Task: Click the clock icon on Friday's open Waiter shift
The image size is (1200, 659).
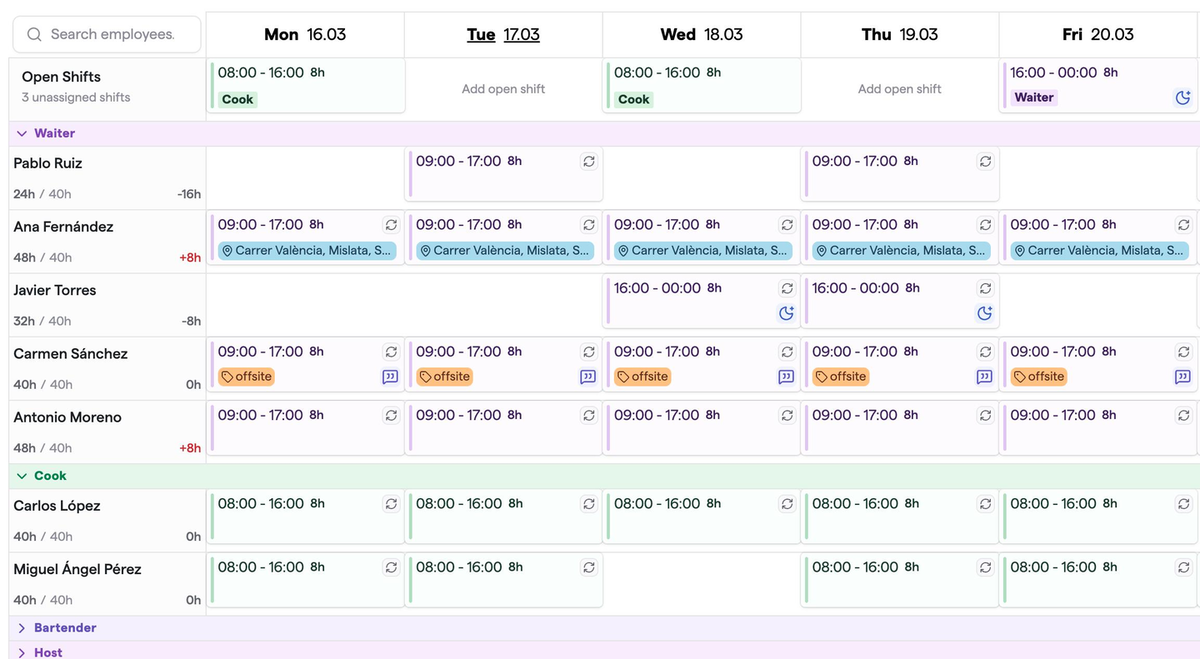Action: [x=1183, y=97]
